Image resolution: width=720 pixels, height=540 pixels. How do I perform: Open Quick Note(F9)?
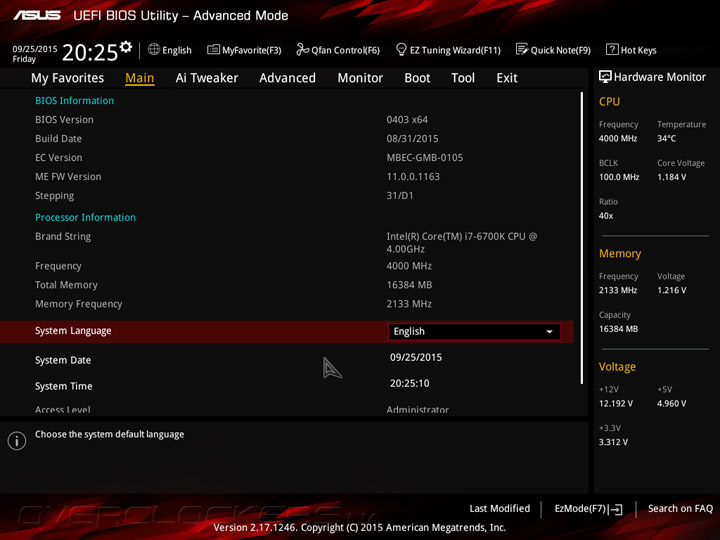click(553, 50)
